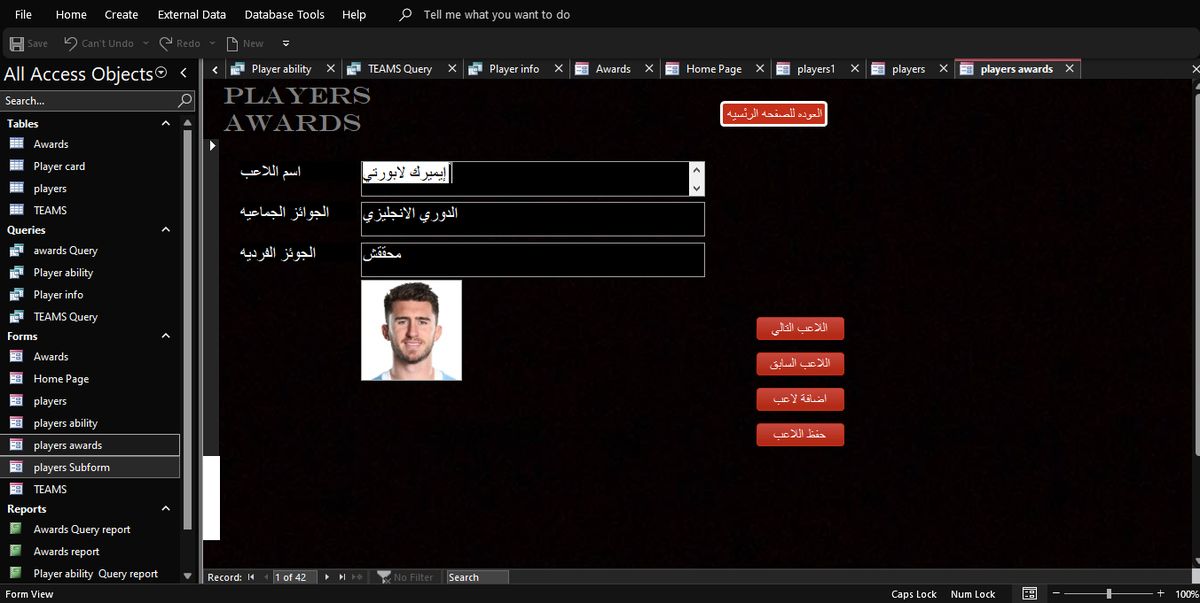
Task: Collapse the Reports group
Action: click(166, 508)
